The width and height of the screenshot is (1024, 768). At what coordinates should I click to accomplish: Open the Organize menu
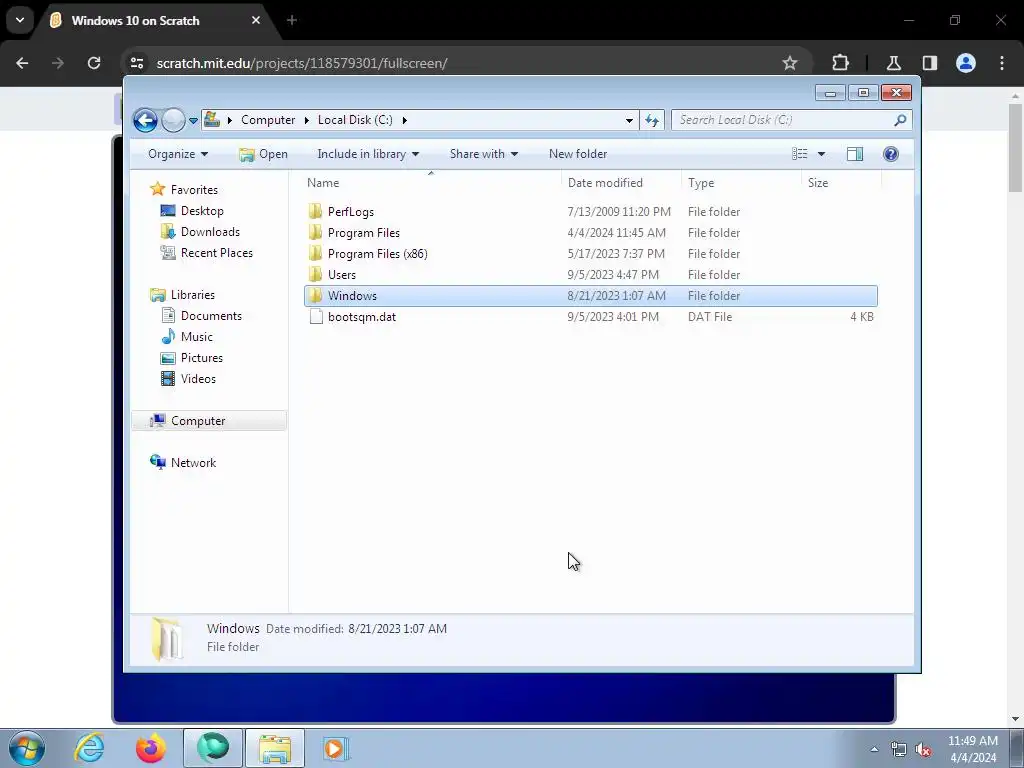178,154
